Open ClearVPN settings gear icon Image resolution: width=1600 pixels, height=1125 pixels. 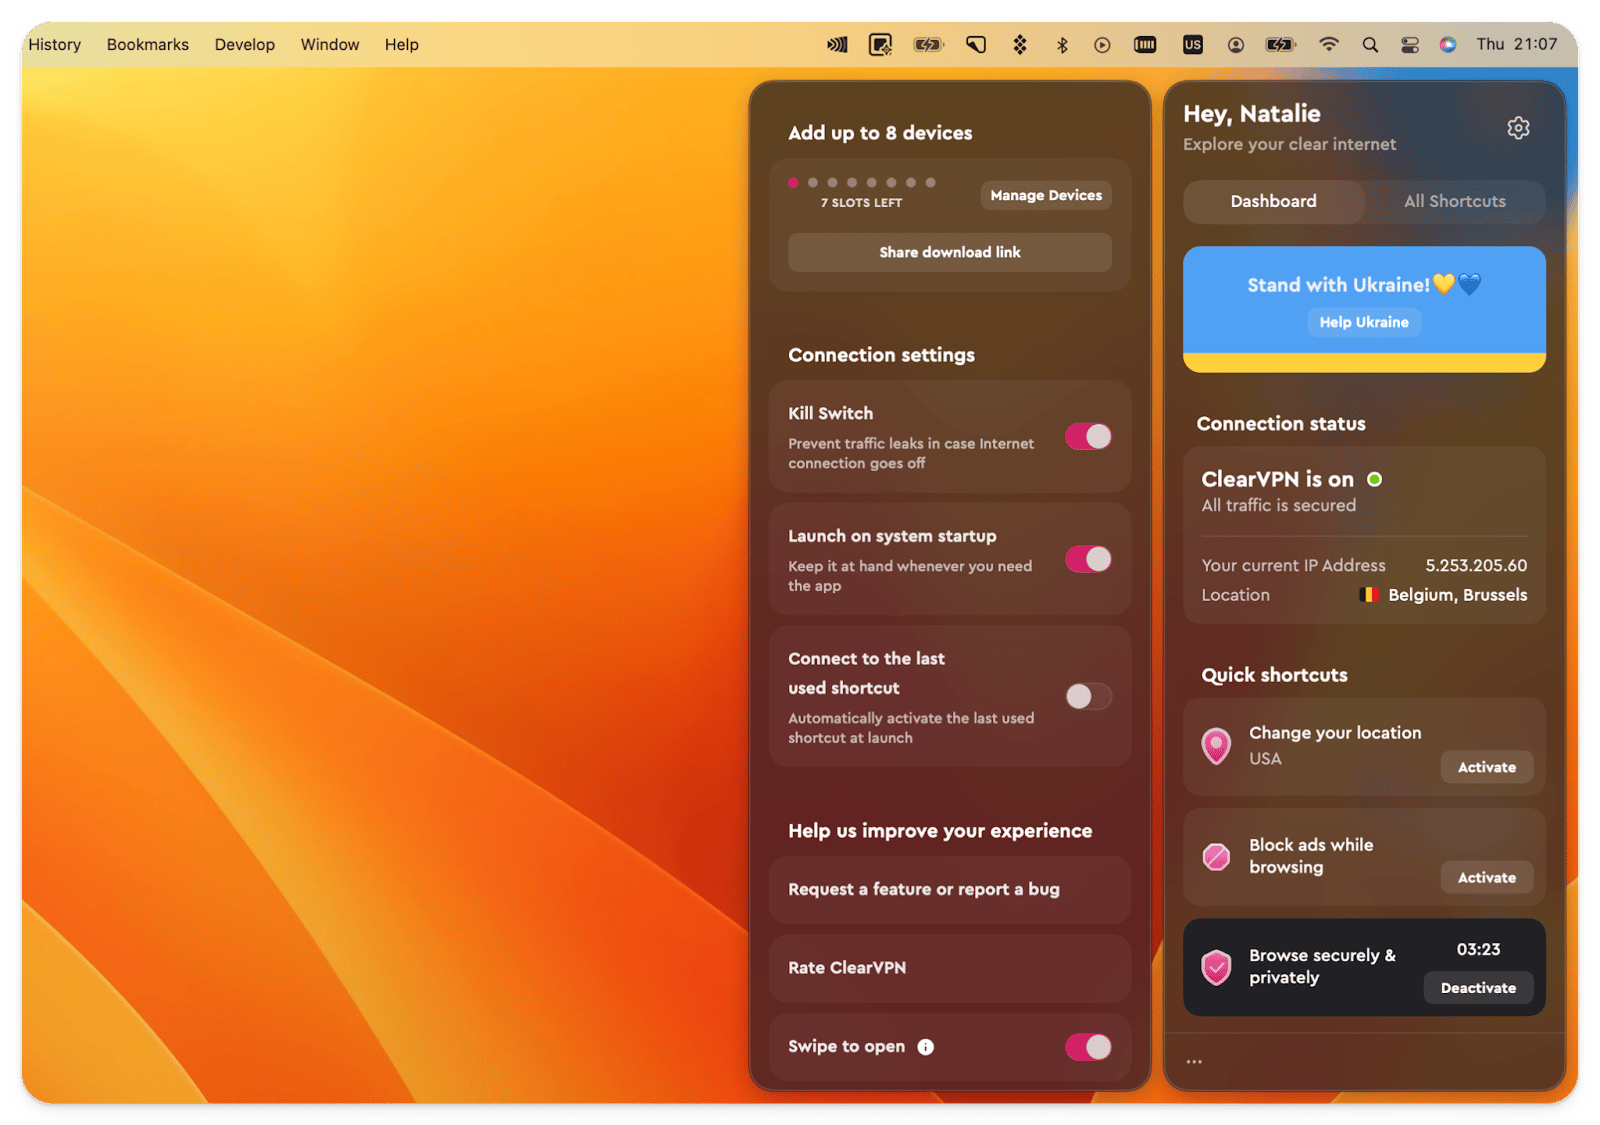1518,128
